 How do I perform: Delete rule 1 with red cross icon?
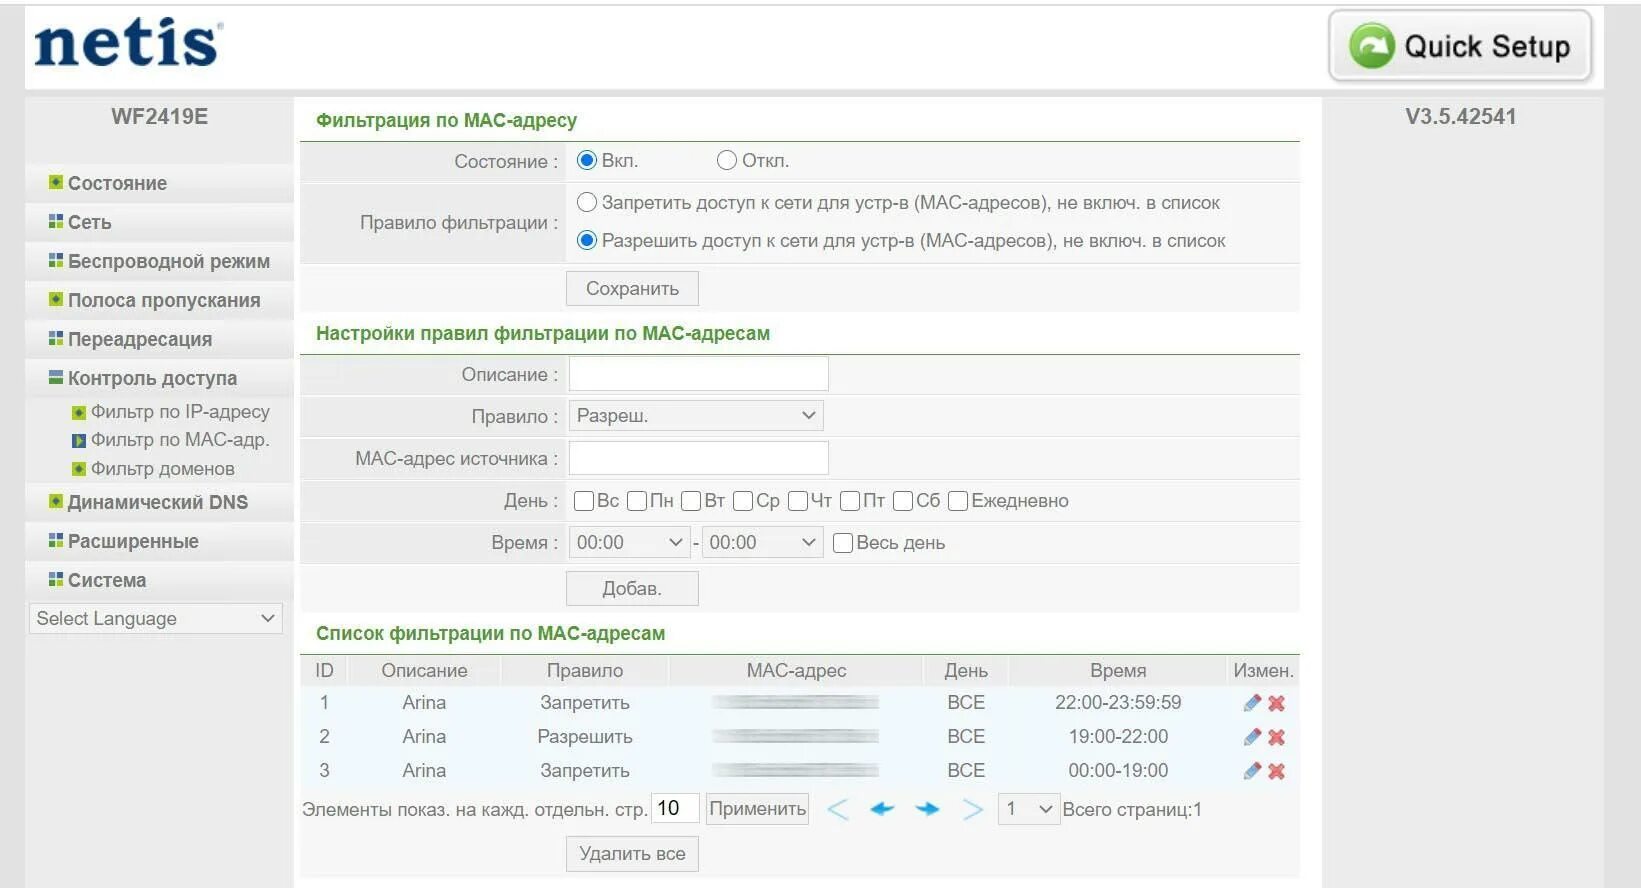(x=1276, y=703)
